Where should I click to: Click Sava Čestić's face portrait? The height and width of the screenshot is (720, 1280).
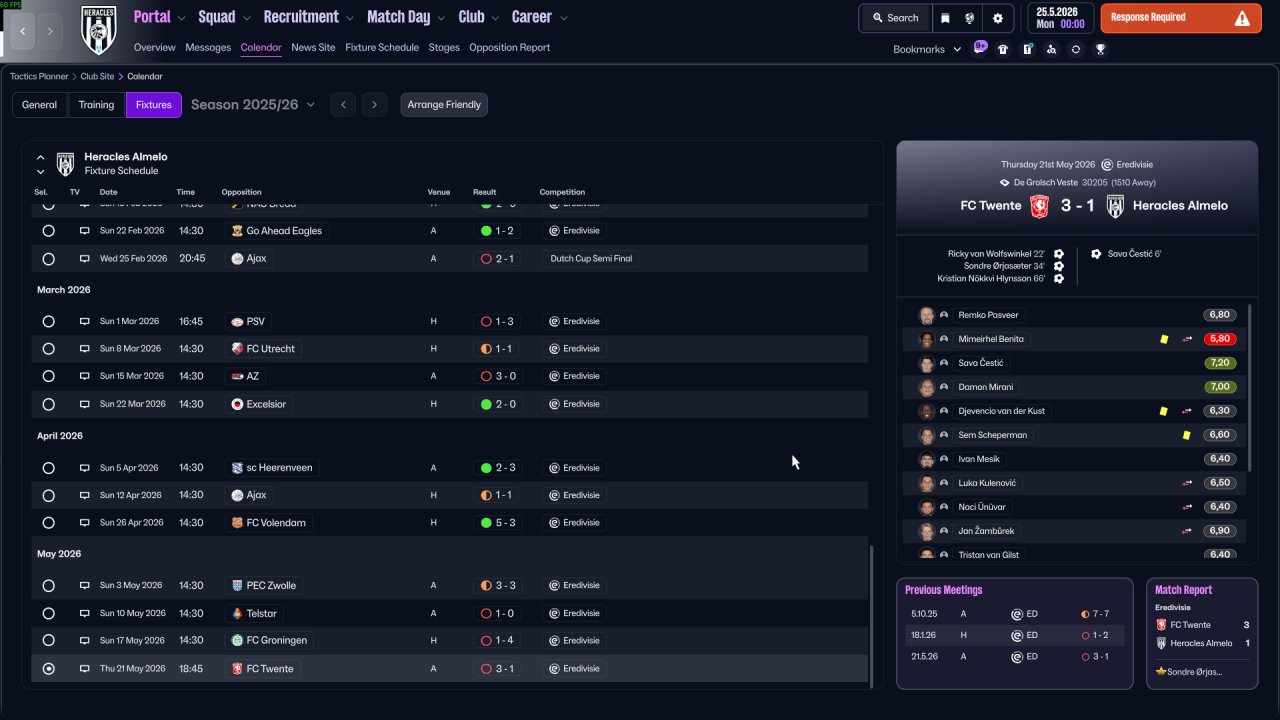(926, 363)
